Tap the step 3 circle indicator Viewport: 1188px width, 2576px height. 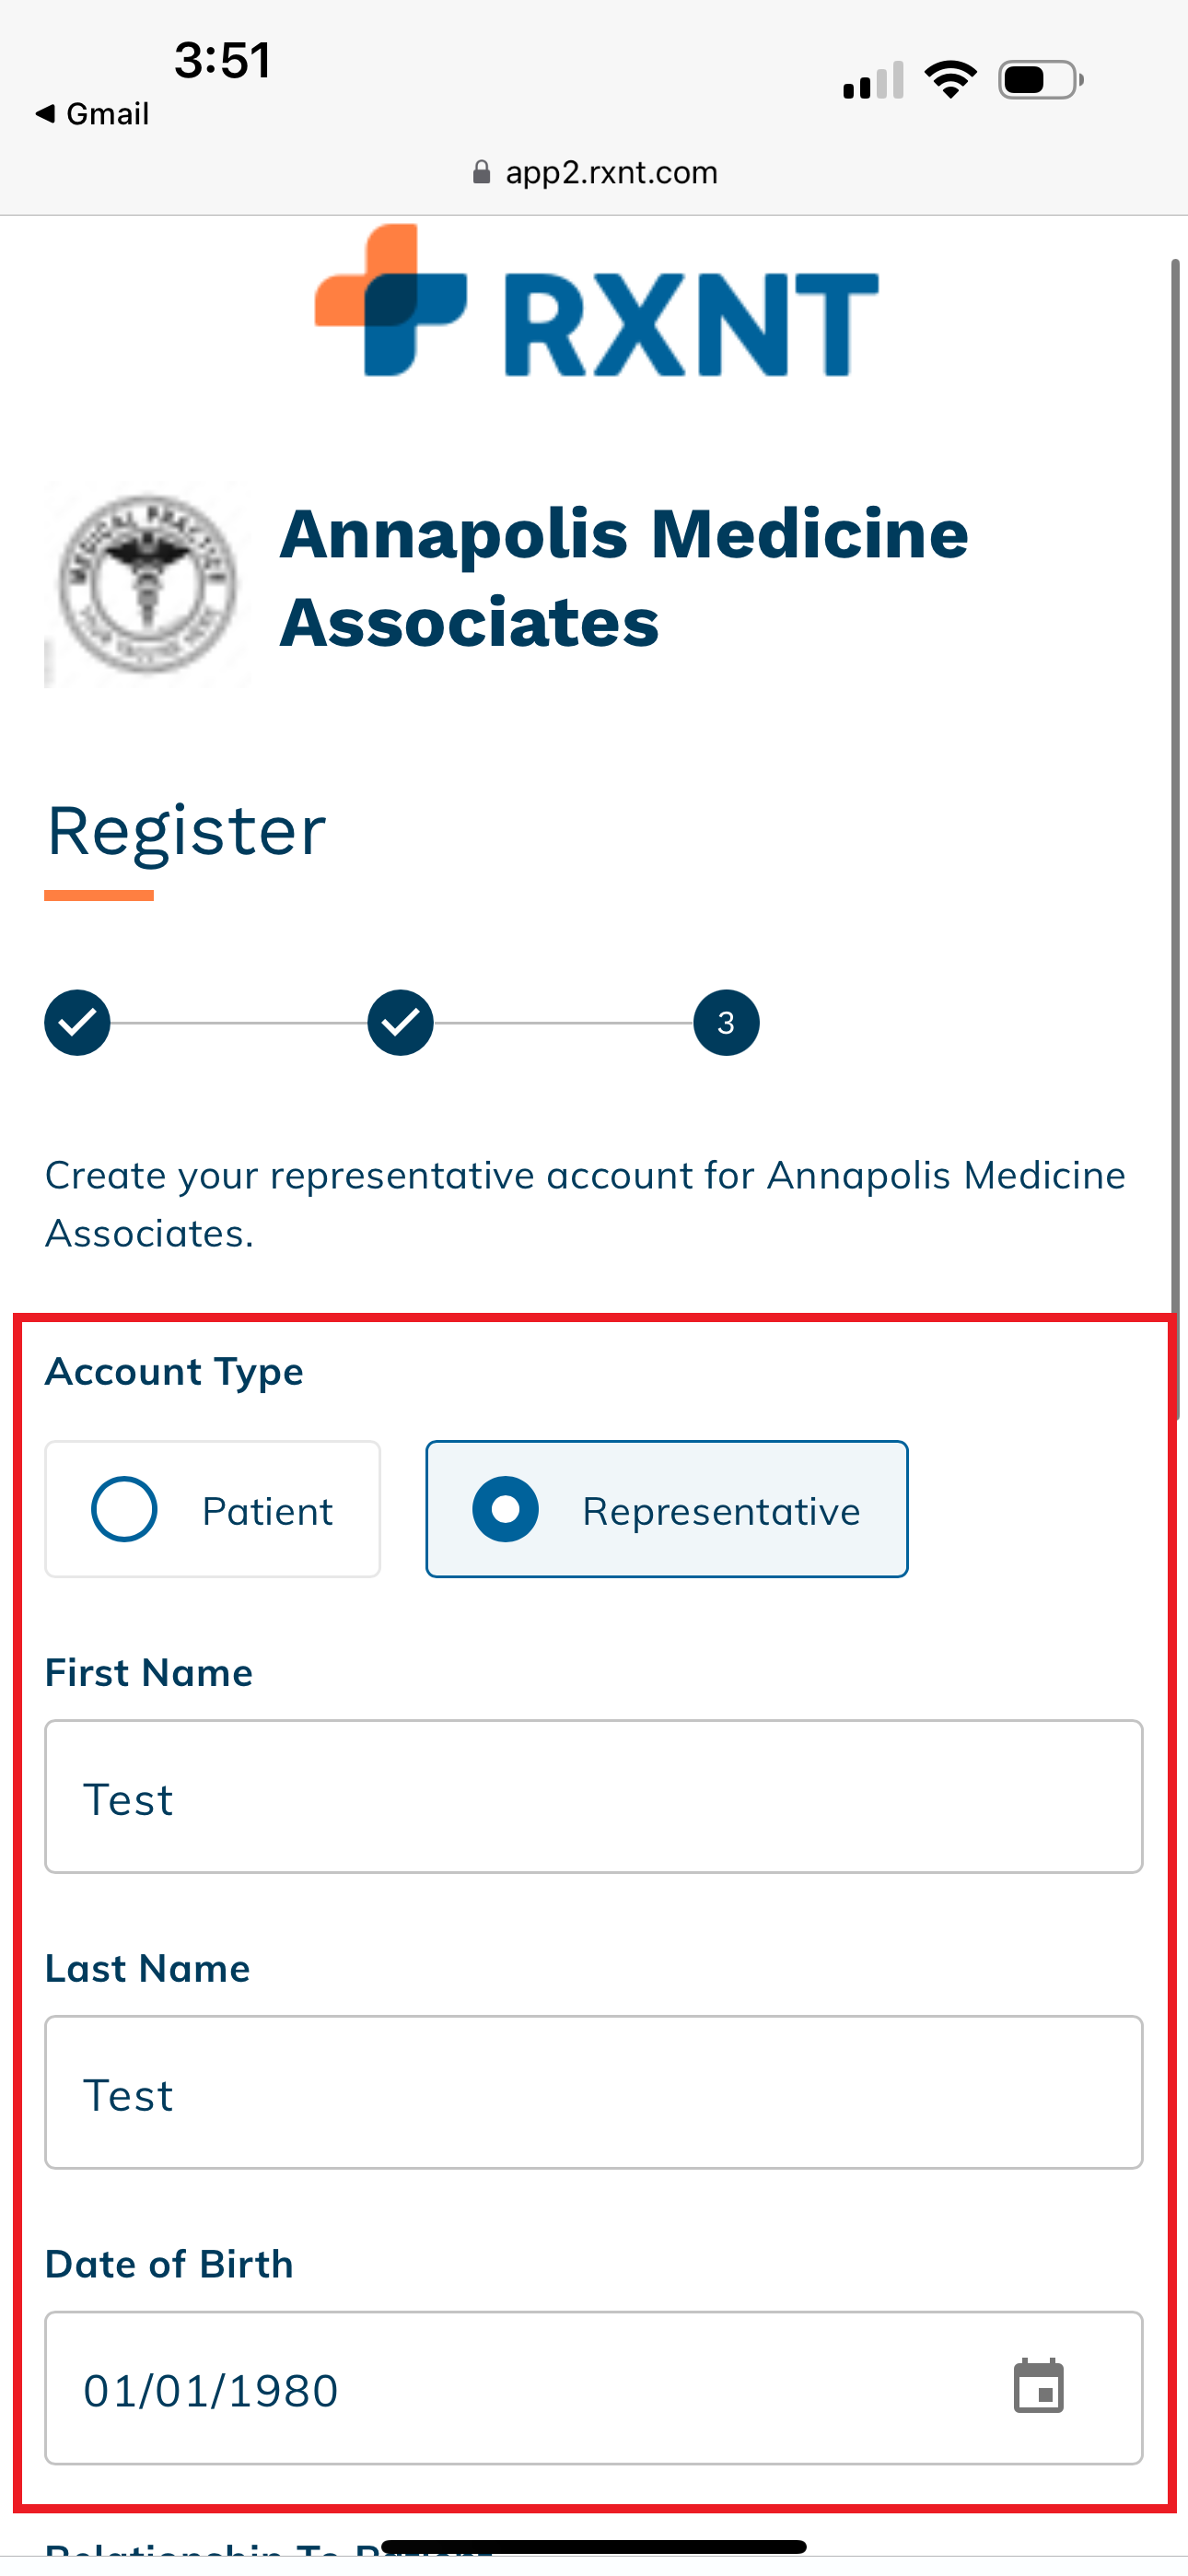point(726,1022)
